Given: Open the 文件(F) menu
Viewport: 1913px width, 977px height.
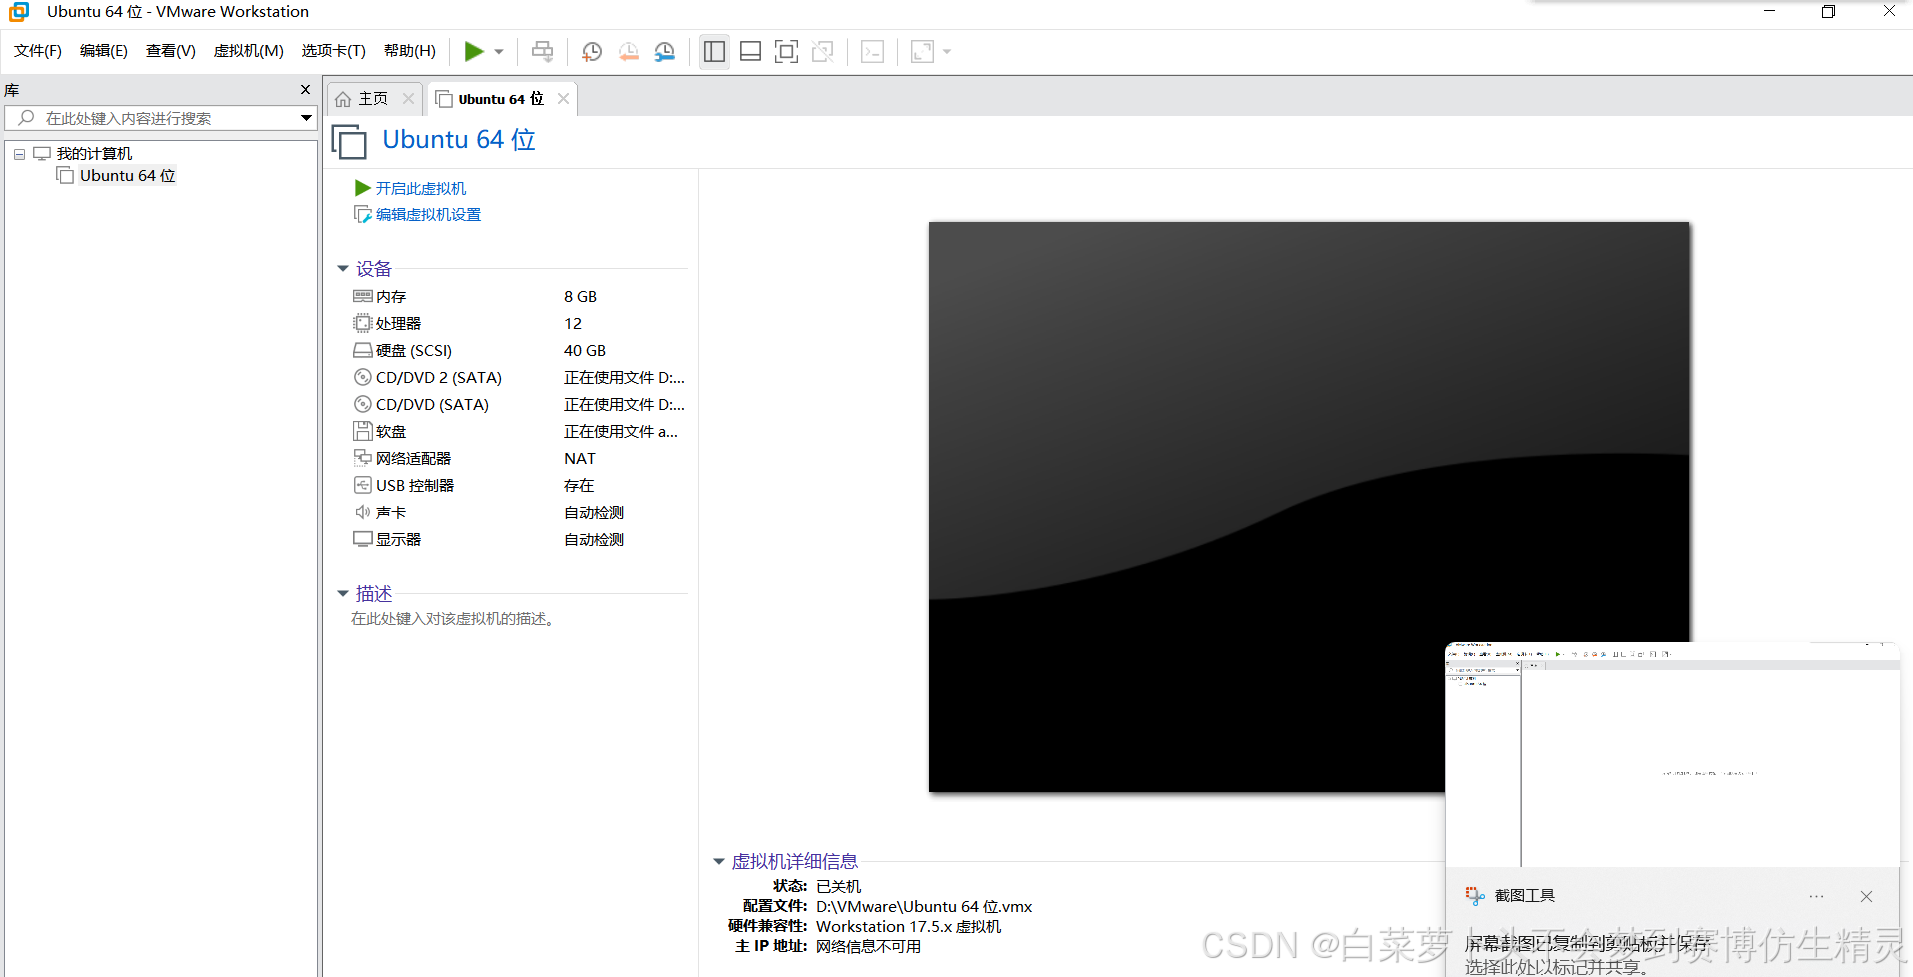Looking at the screenshot, I should [x=38, y=51].
